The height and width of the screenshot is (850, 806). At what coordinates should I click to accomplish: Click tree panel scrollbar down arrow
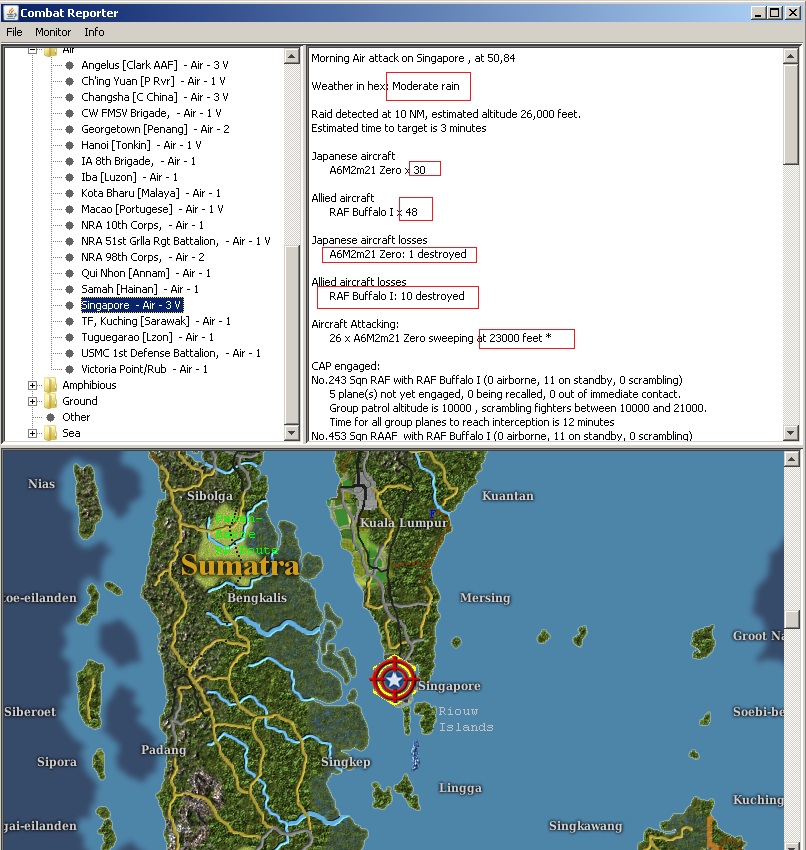click(292, 433)
